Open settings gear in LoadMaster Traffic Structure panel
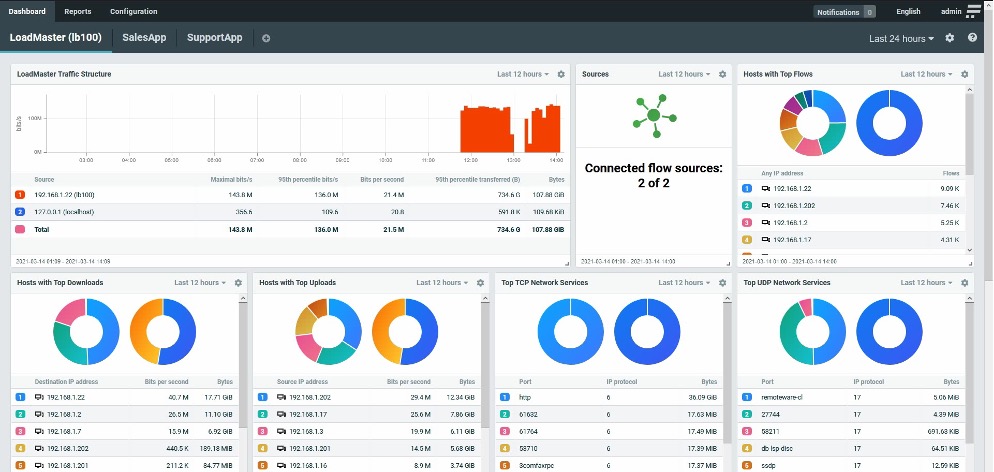 click(x=561, y=74)
